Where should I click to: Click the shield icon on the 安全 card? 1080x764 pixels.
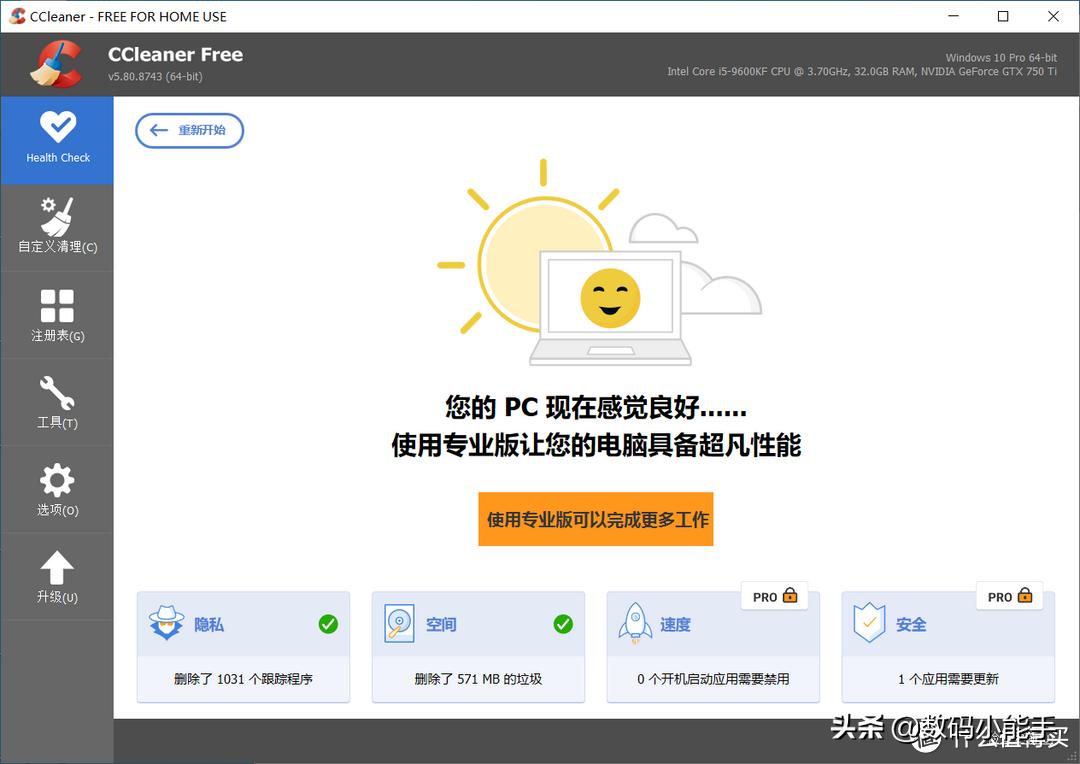(872, 623)
